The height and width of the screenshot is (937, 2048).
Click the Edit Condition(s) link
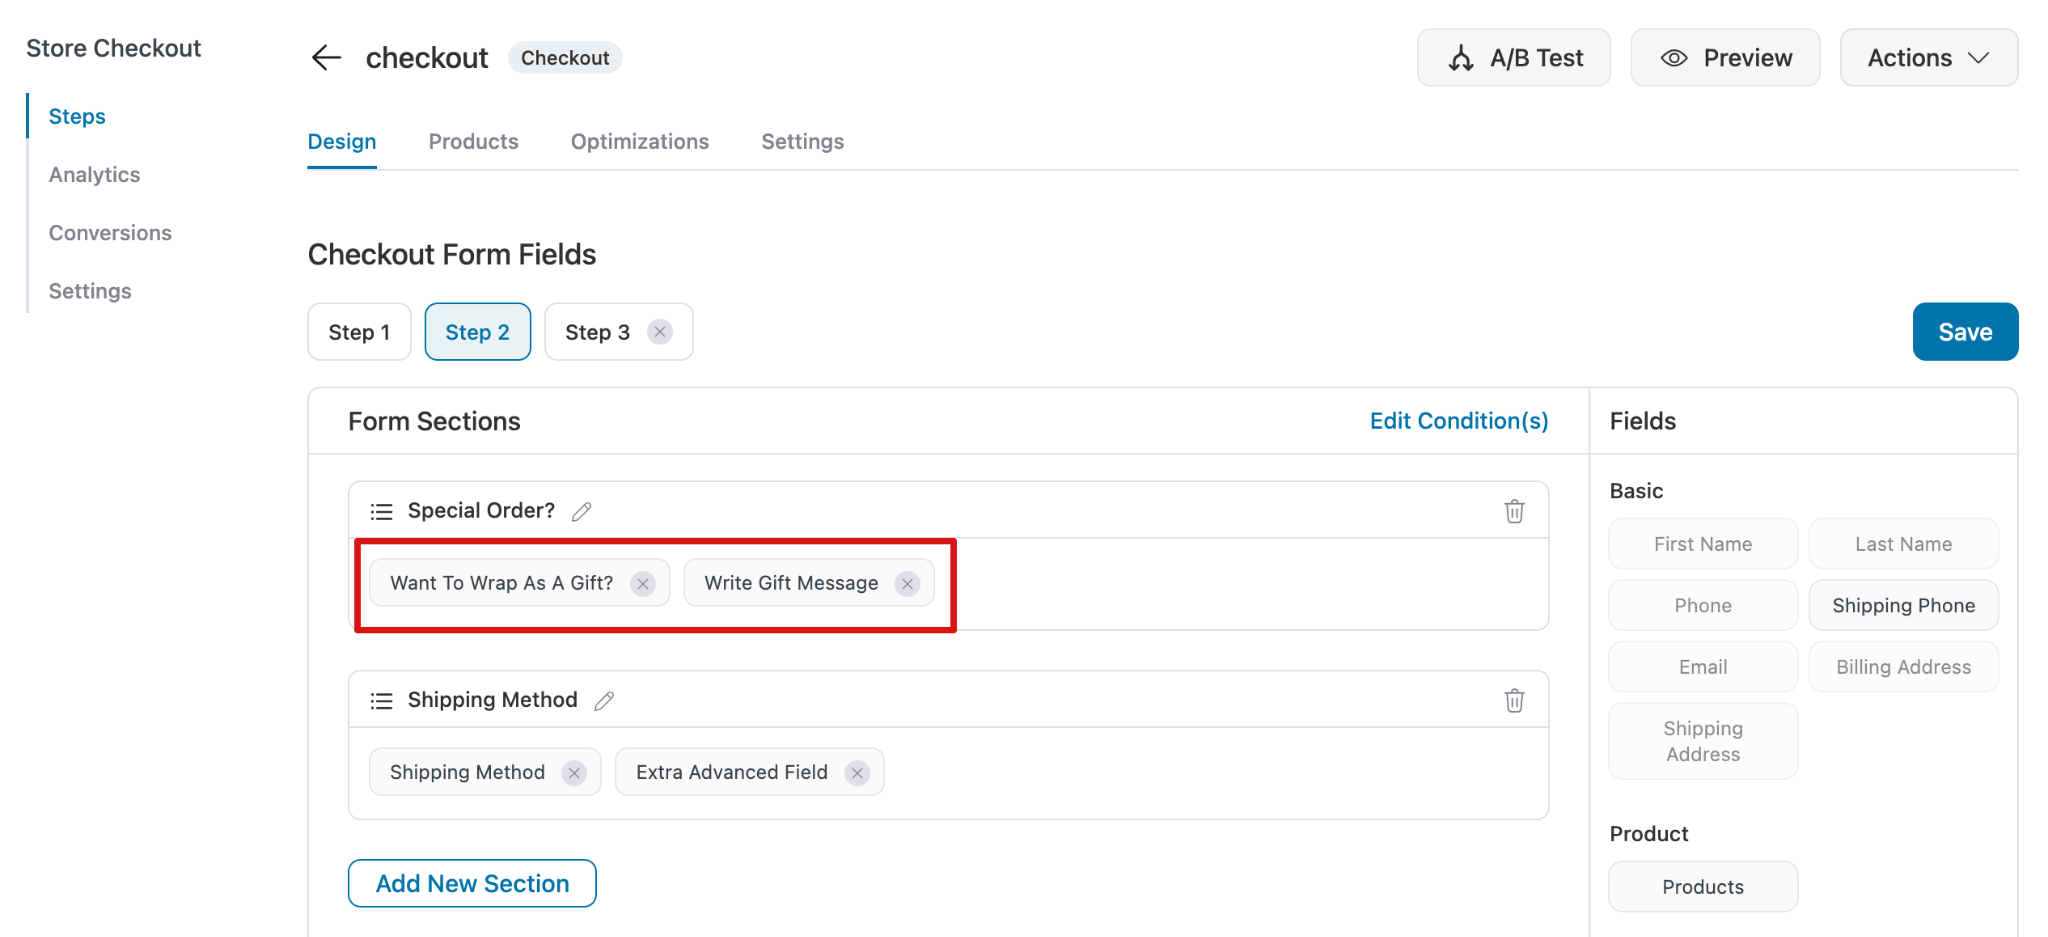tap(1458, 421)
